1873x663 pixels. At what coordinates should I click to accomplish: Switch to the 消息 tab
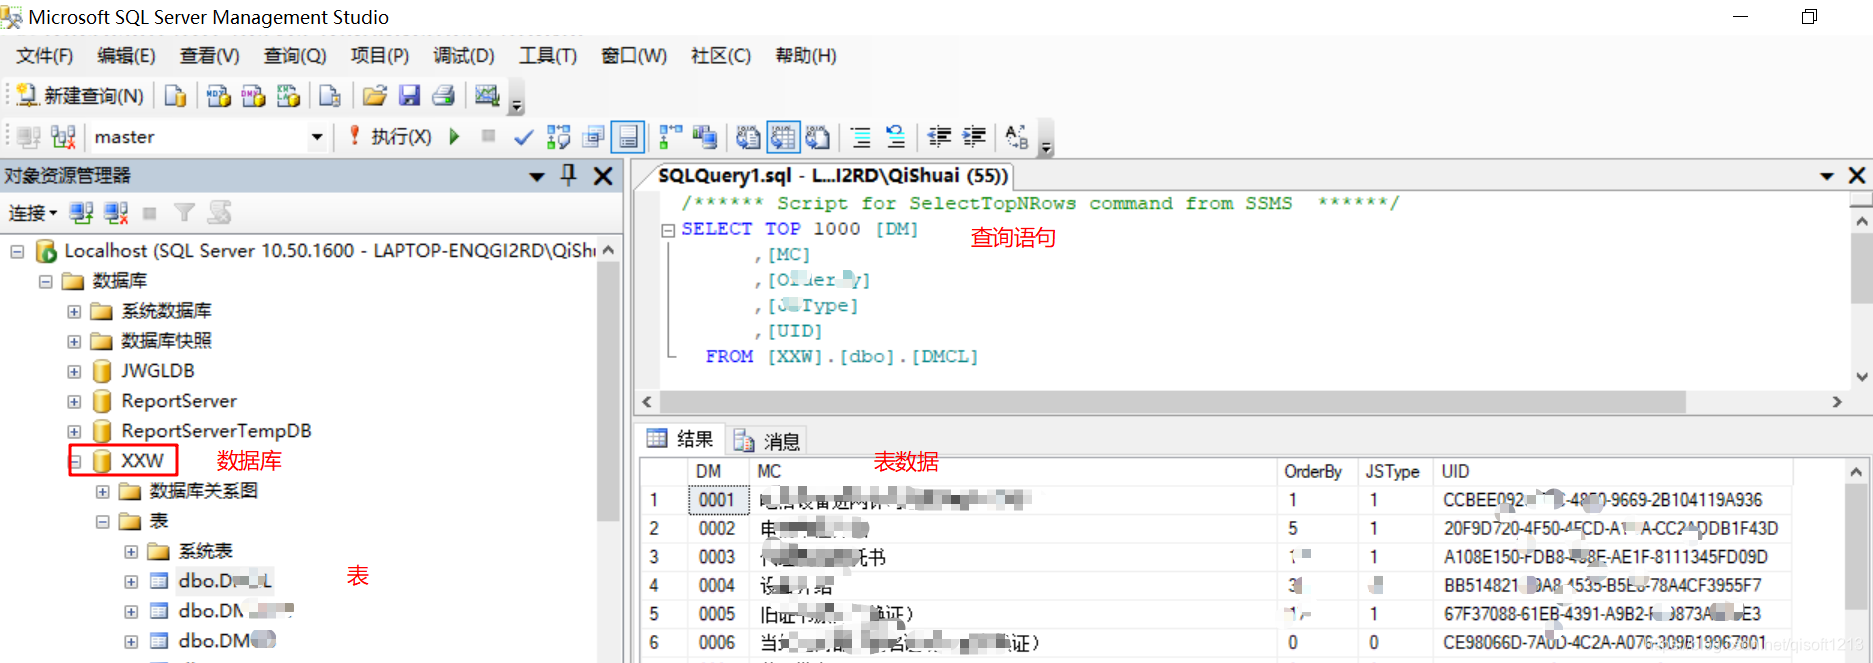[766, 440]
